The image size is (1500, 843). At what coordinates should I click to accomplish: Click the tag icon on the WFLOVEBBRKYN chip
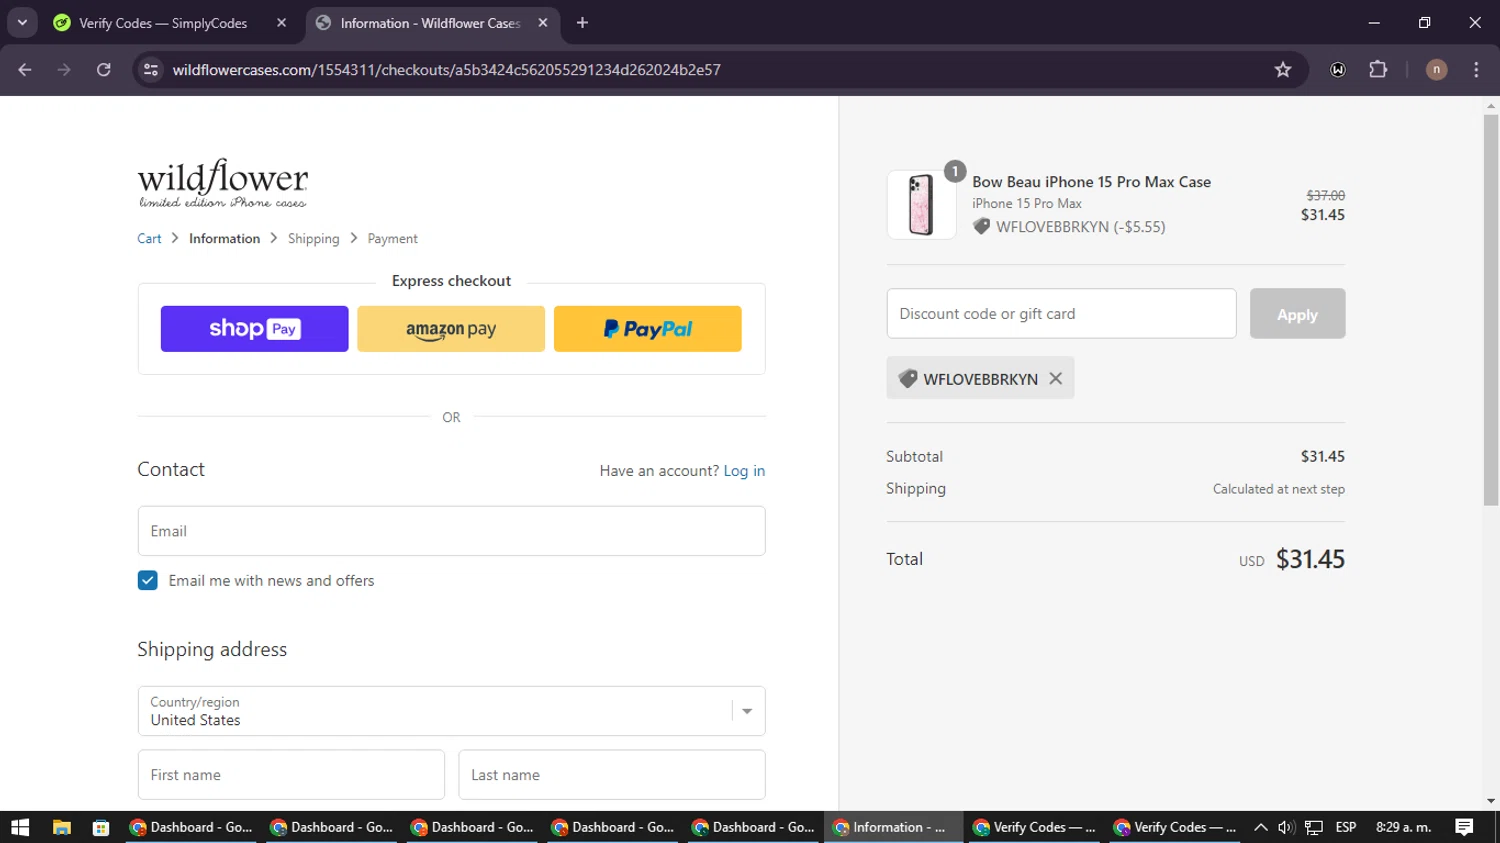point(908,379)
